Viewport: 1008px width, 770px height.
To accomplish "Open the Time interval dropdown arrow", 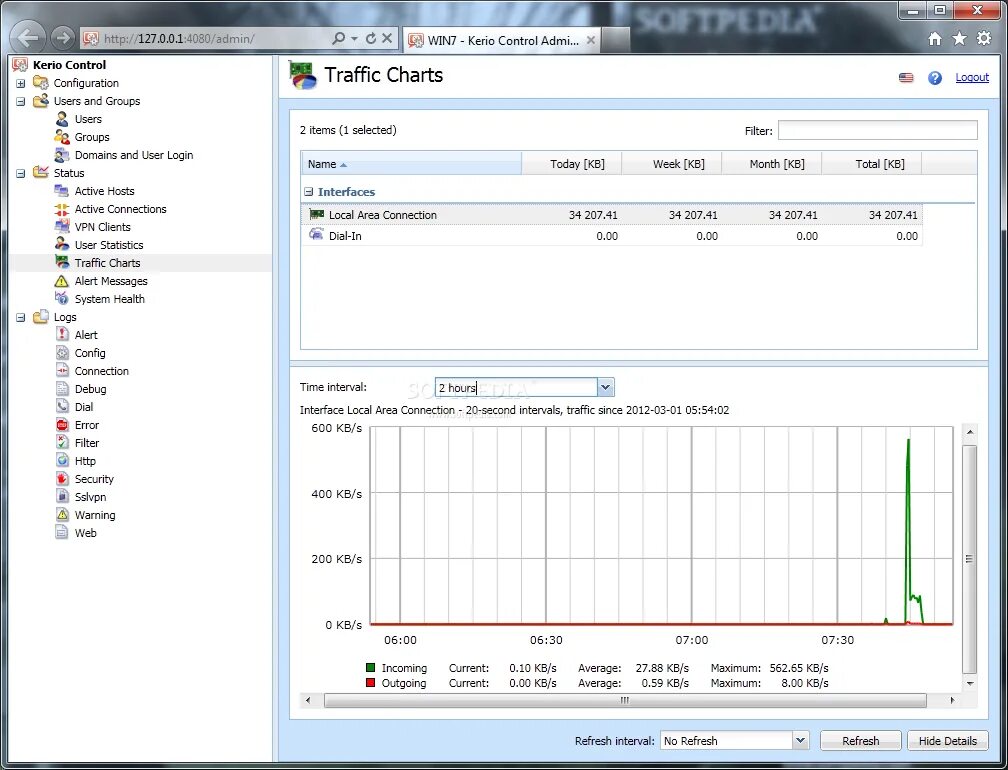I will pos(605,388).
